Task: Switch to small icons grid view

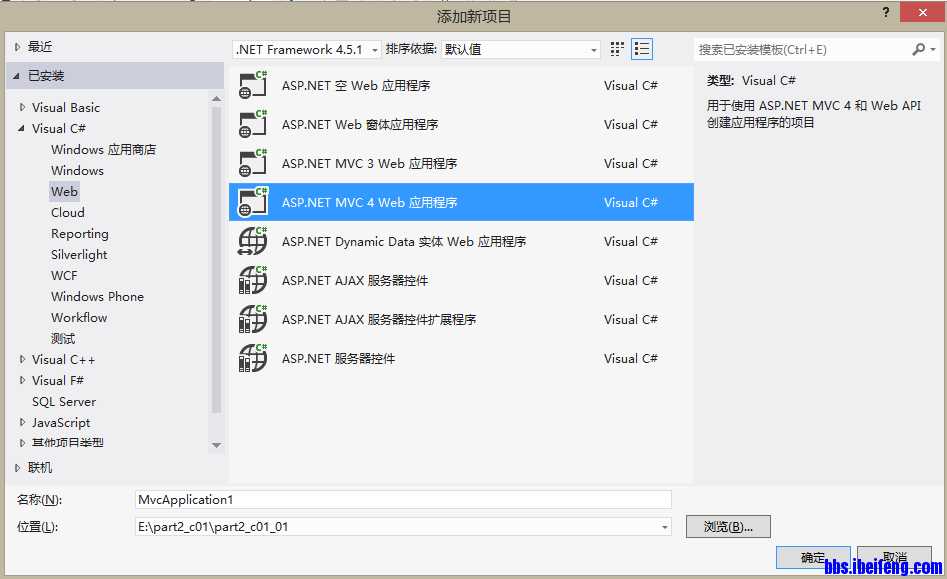Action: click(617, 49)
